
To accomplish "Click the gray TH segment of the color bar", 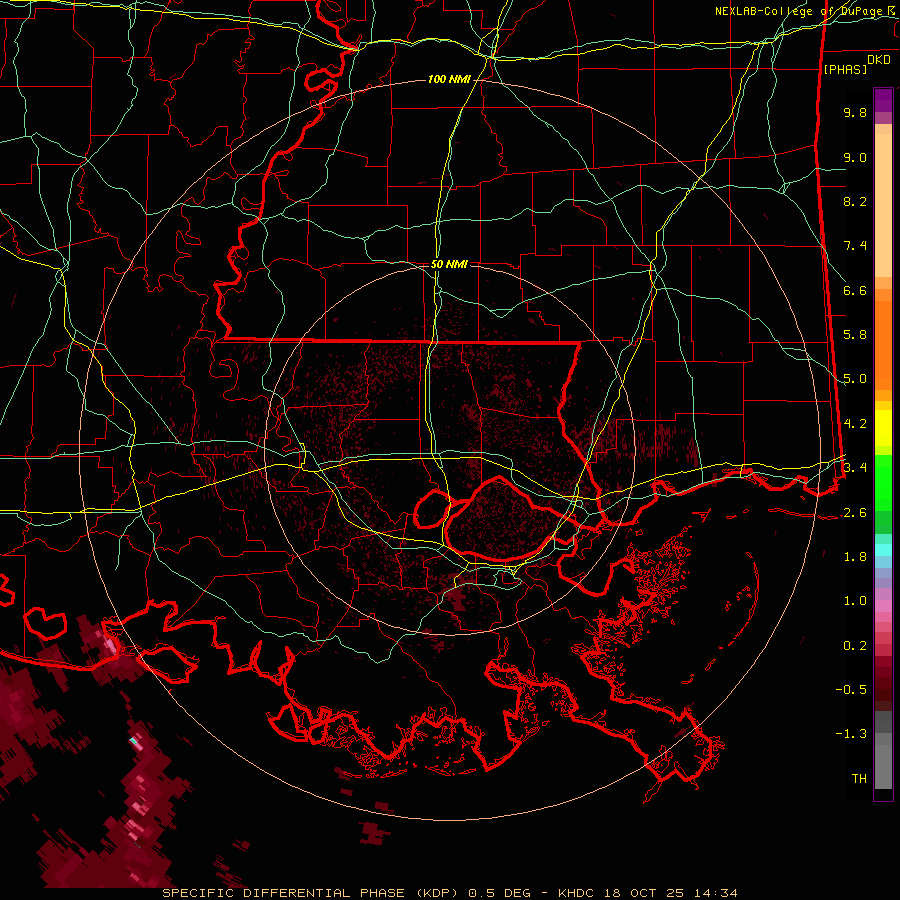I will [x=883, y=766].
